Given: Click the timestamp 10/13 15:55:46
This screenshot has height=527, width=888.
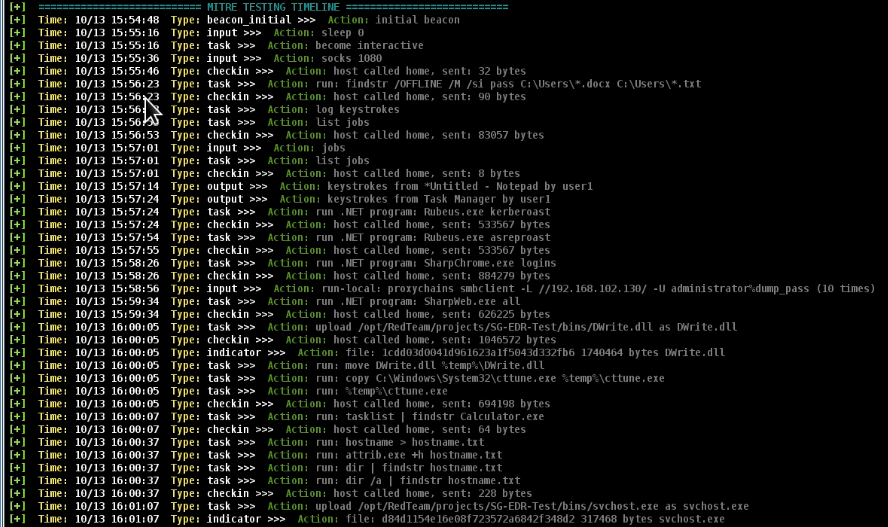Looking at the screenshot, I should [117, 71].
